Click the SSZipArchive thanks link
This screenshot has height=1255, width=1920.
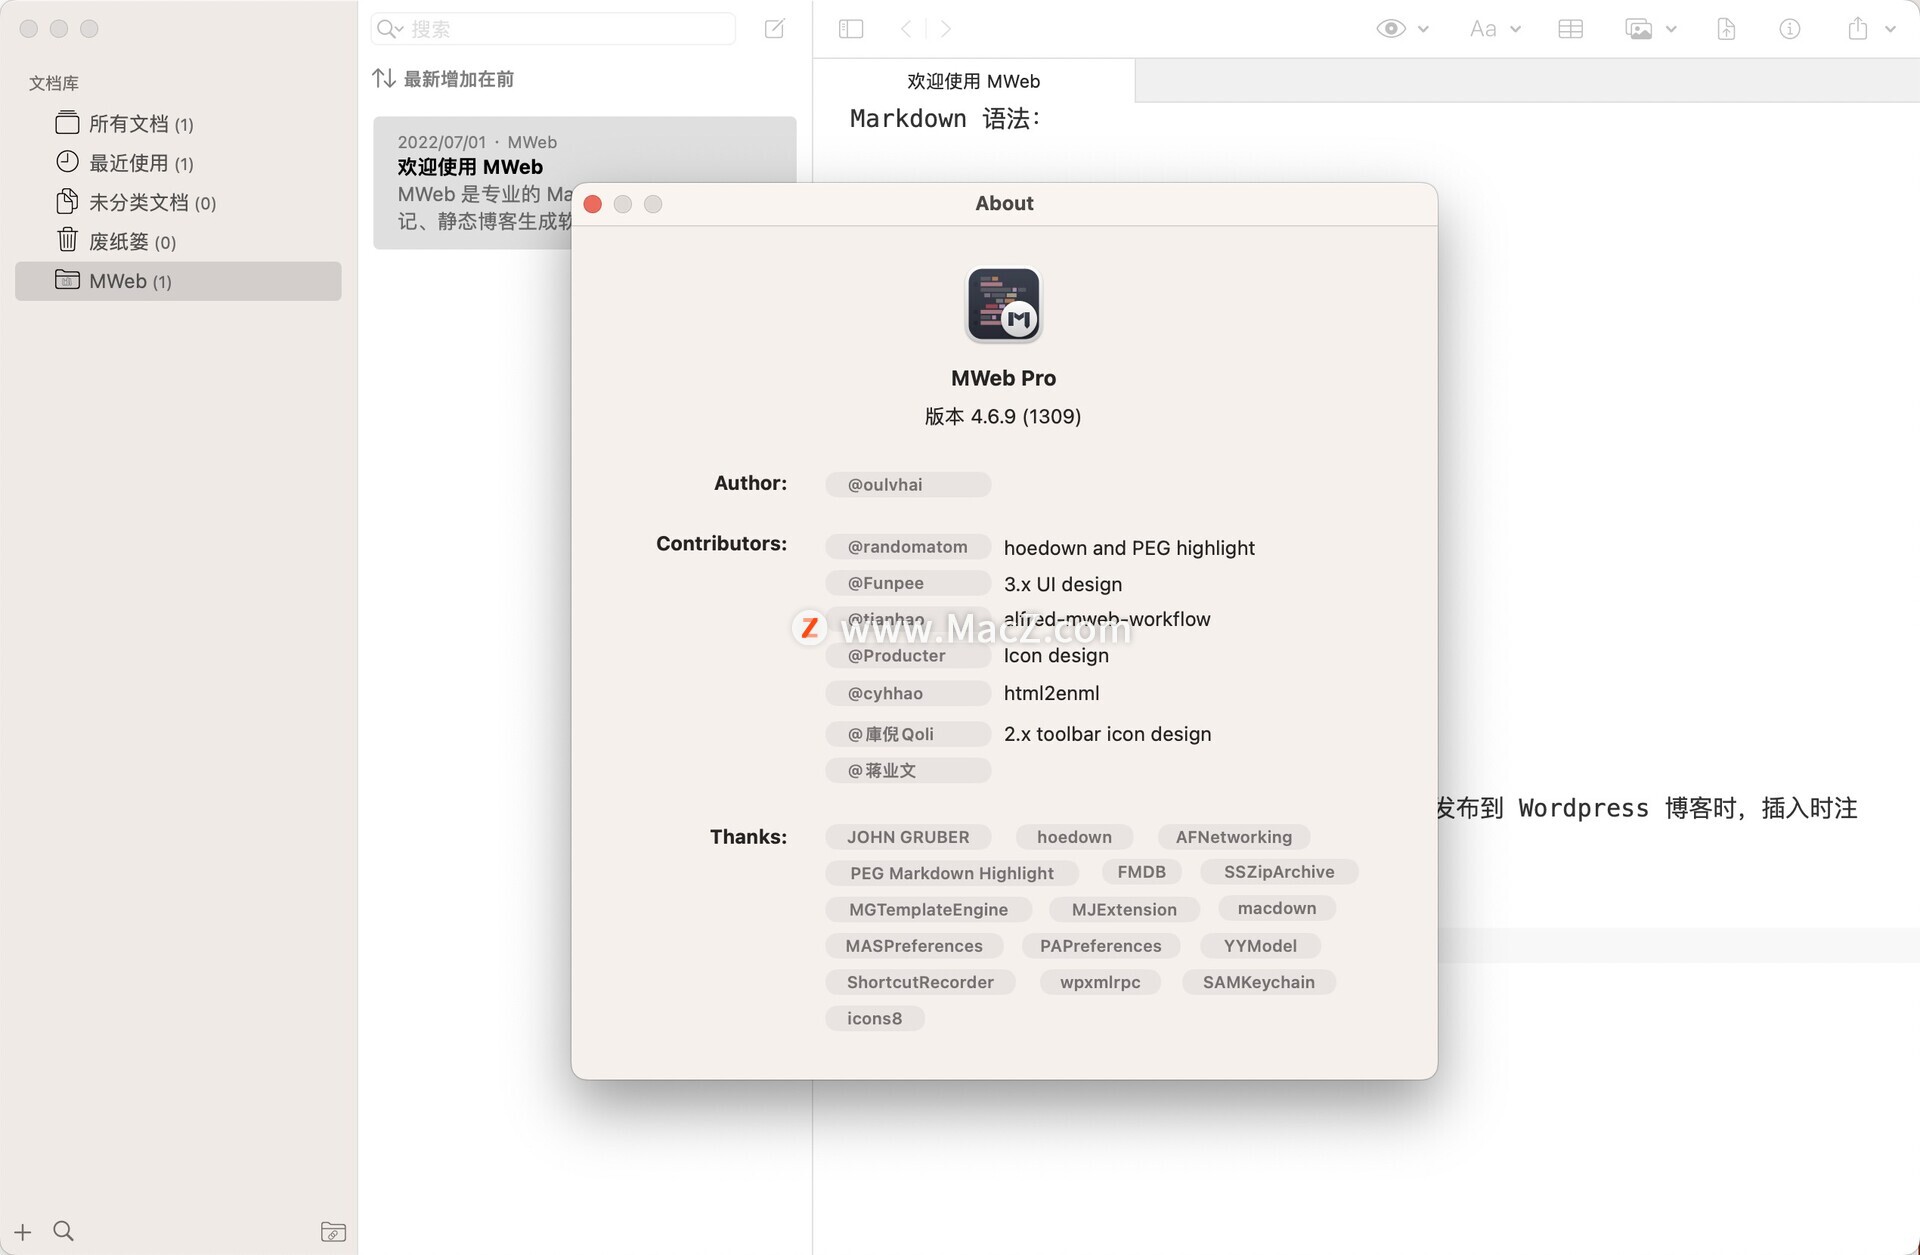pos(1279,872)
